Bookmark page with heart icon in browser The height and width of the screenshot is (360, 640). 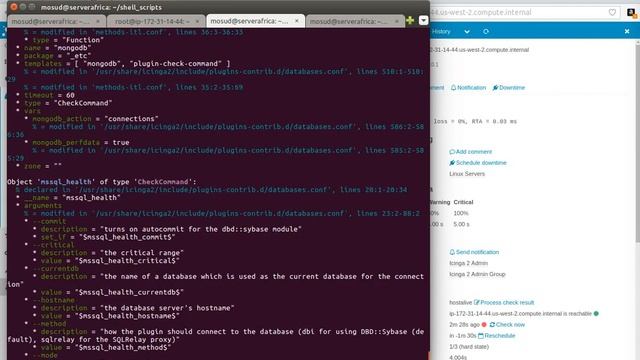612,12
